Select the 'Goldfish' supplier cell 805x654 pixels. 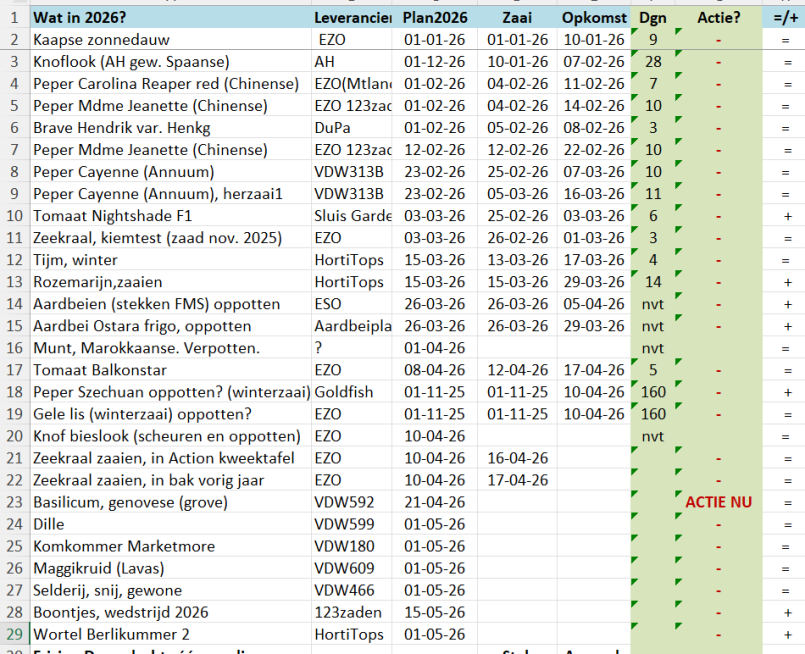[x=348, y=392]
